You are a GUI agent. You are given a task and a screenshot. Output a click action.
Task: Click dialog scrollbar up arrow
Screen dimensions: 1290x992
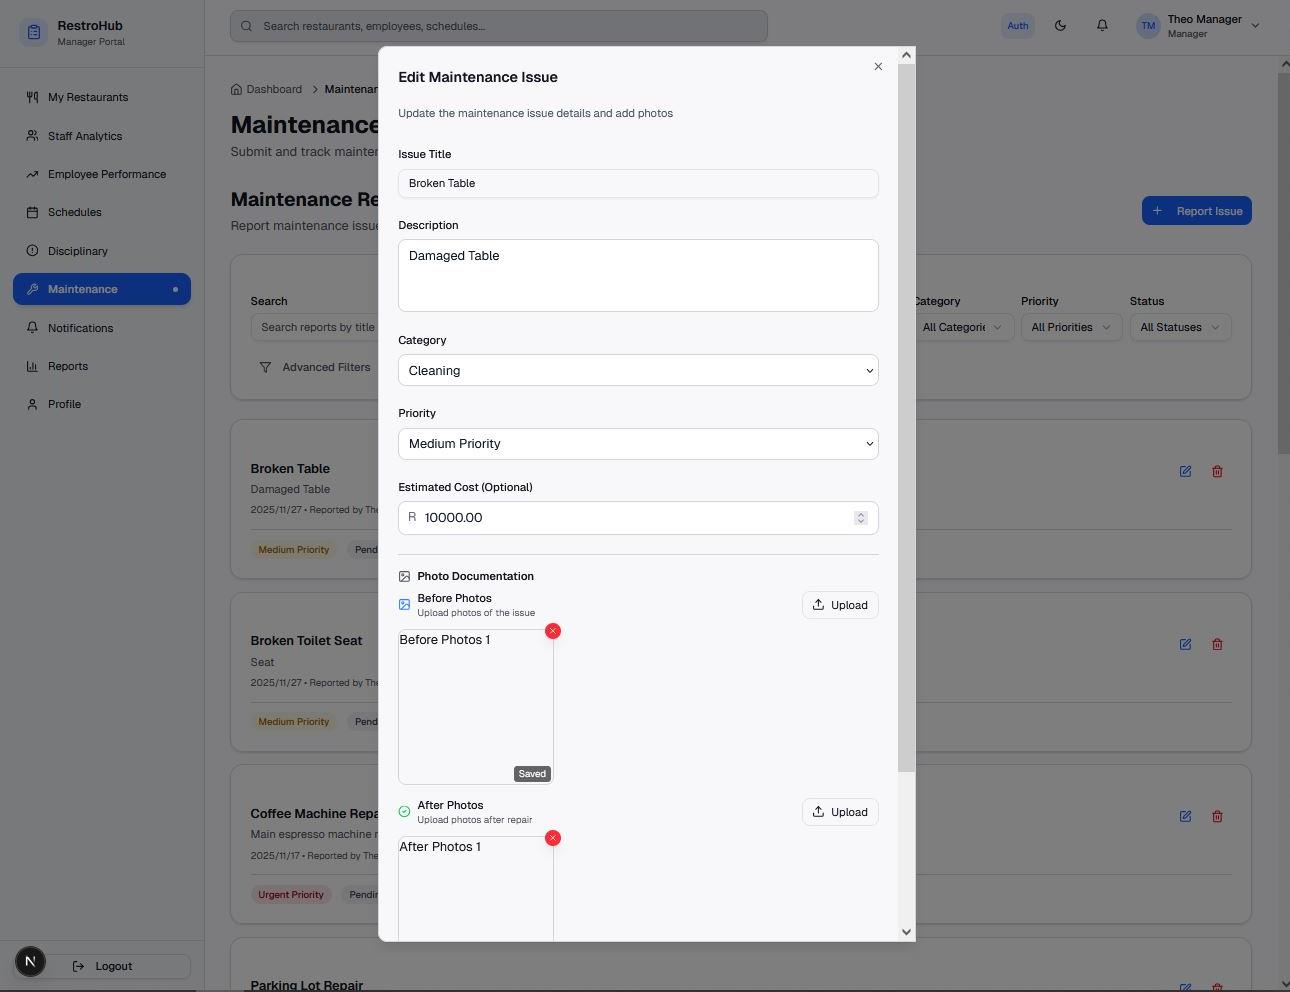[906, 55]
